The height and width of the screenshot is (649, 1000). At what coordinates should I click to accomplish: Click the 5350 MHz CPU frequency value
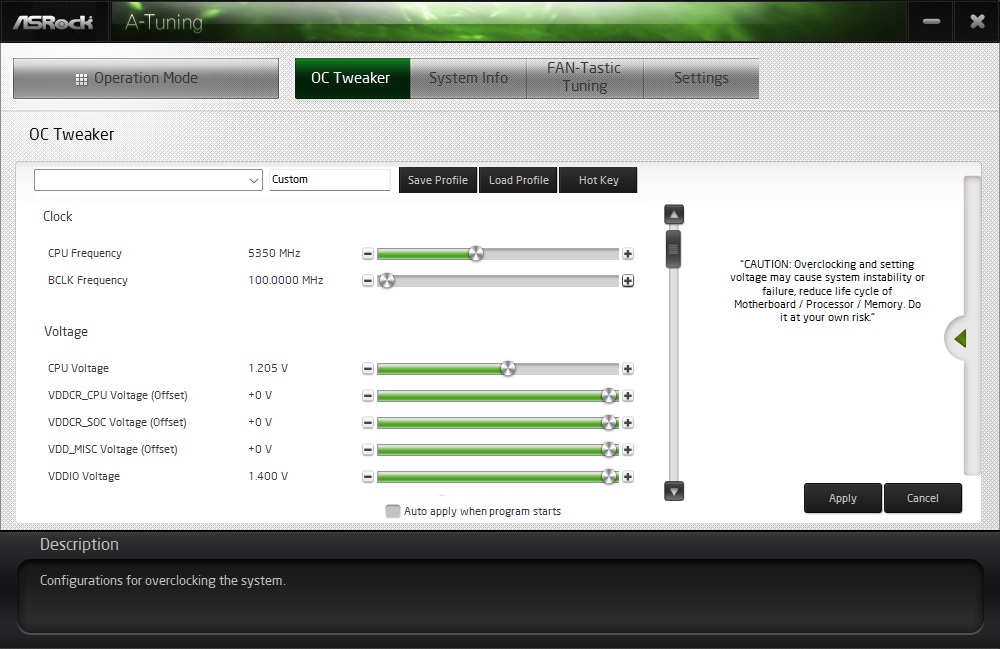(274, 253)
